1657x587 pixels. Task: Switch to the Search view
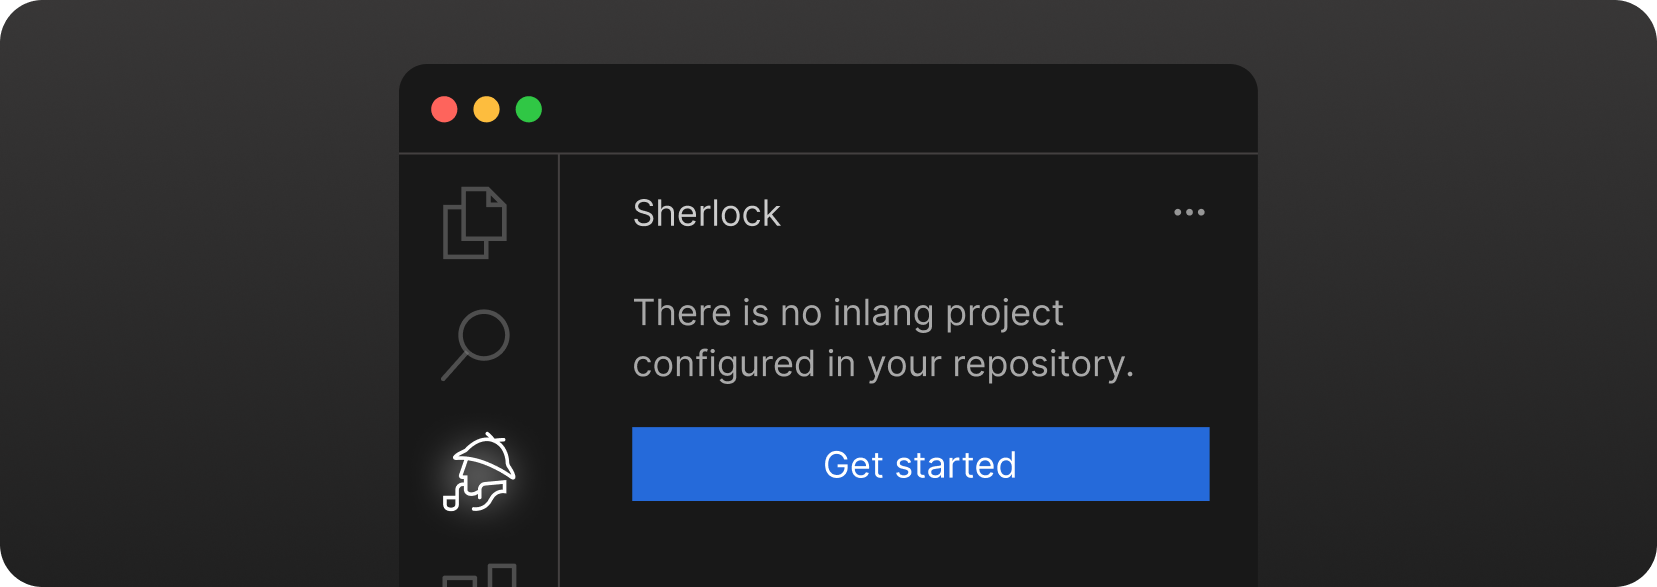point(476,344)
